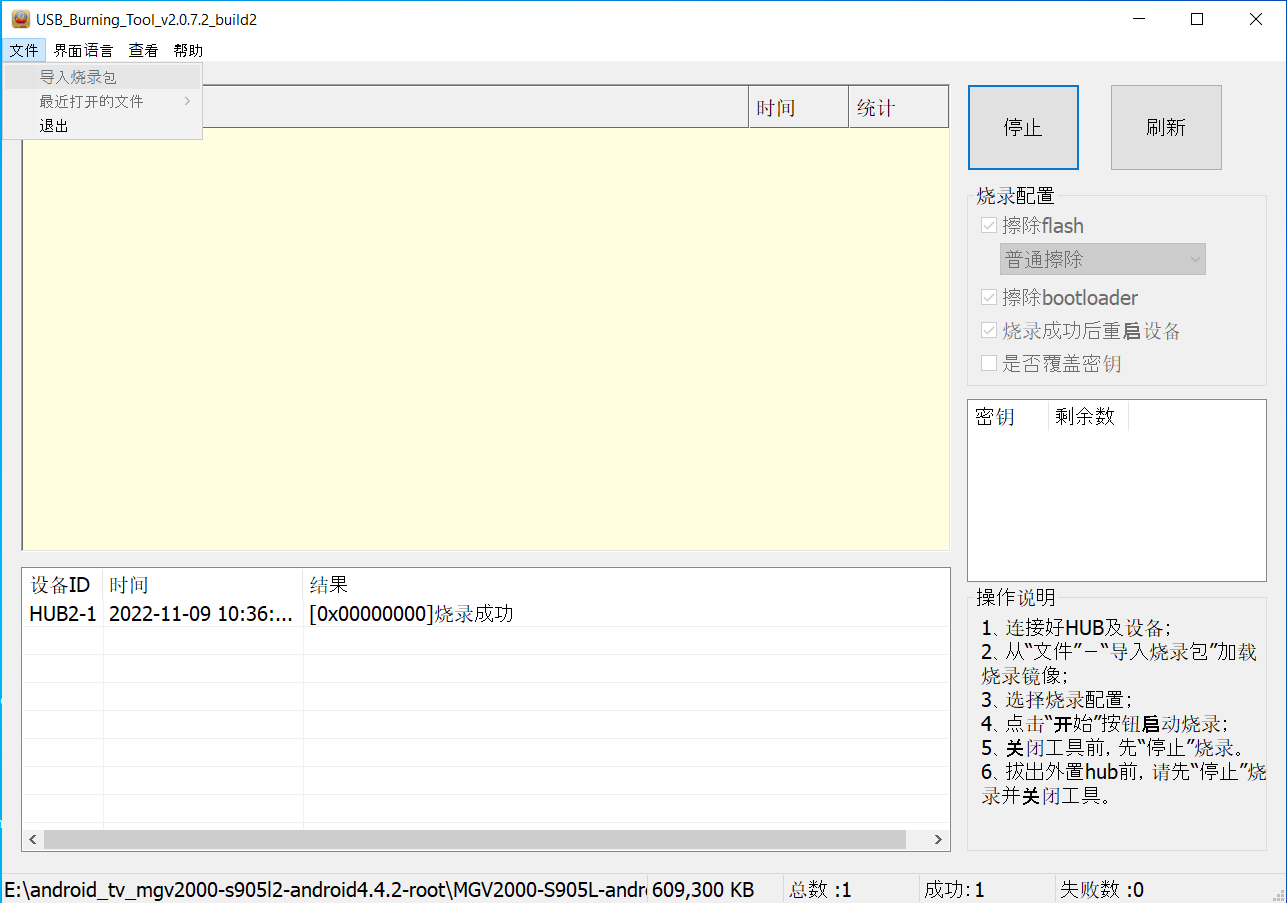1287x903 pixels.
Task: Click the [0x00000000]烧录成功 result cell
Action: pyautogui.click(x=411, y=614)
